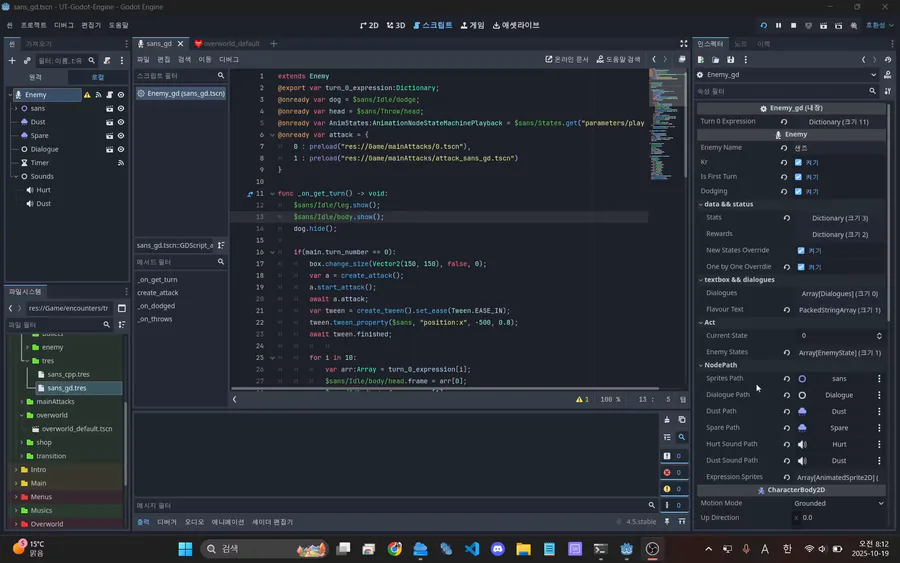Open Stats Dictionary (크기 3) value
Viewport: 900px width, 563px height.
(x=840, y=218)
